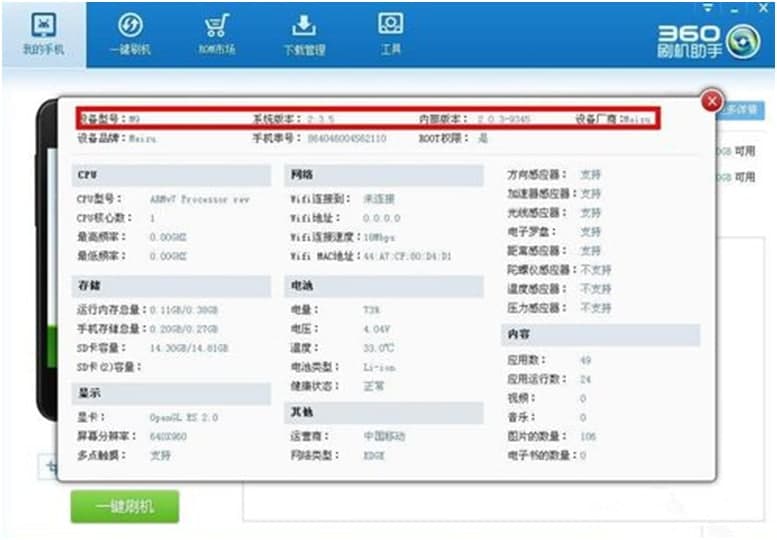
Task: Click the CPU核心数 label
Action: tap(105, 218)
